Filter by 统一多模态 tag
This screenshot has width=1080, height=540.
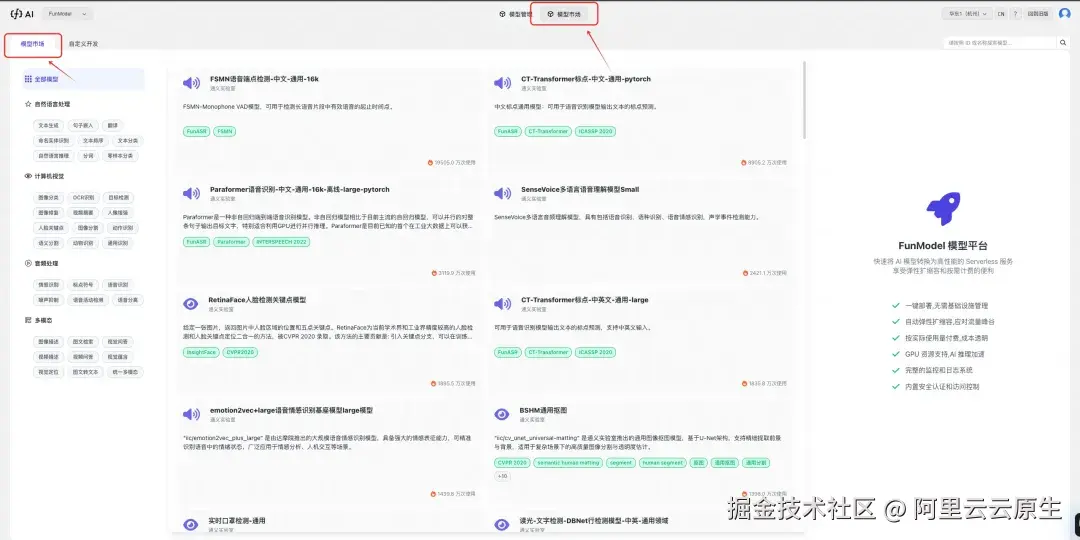[123, 372]
